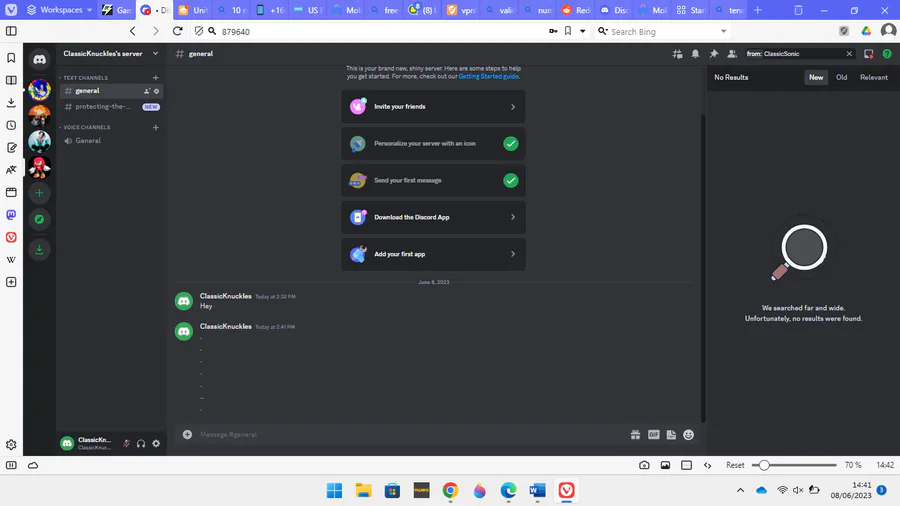Image resolution: width=900 pixels, height=506 pixels.
Task: Open the Knuckles avatar server
Action: [39, 168]
